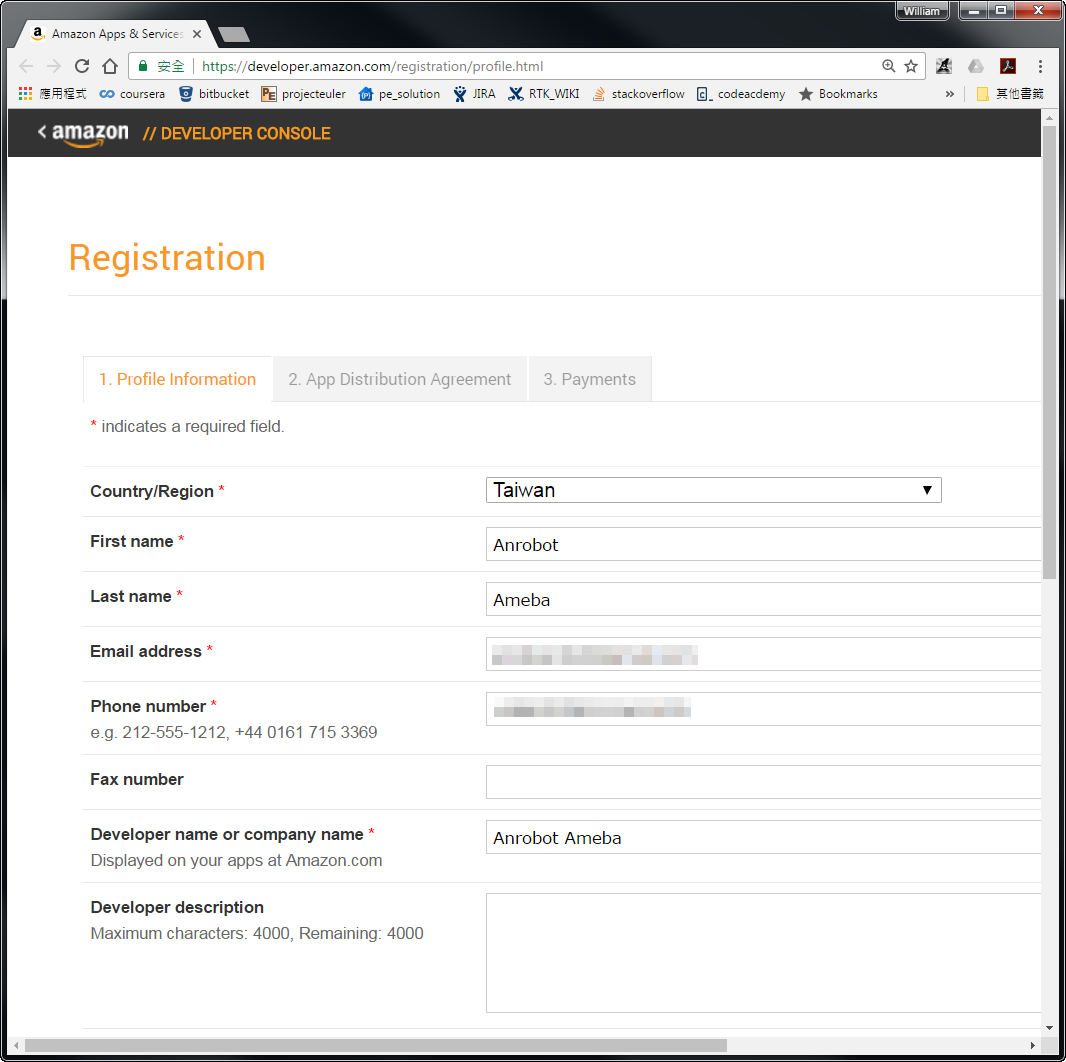Open the bitbucket bookmark
The width and height of the screenshot is (1066, 1062).
coord(214,94)
